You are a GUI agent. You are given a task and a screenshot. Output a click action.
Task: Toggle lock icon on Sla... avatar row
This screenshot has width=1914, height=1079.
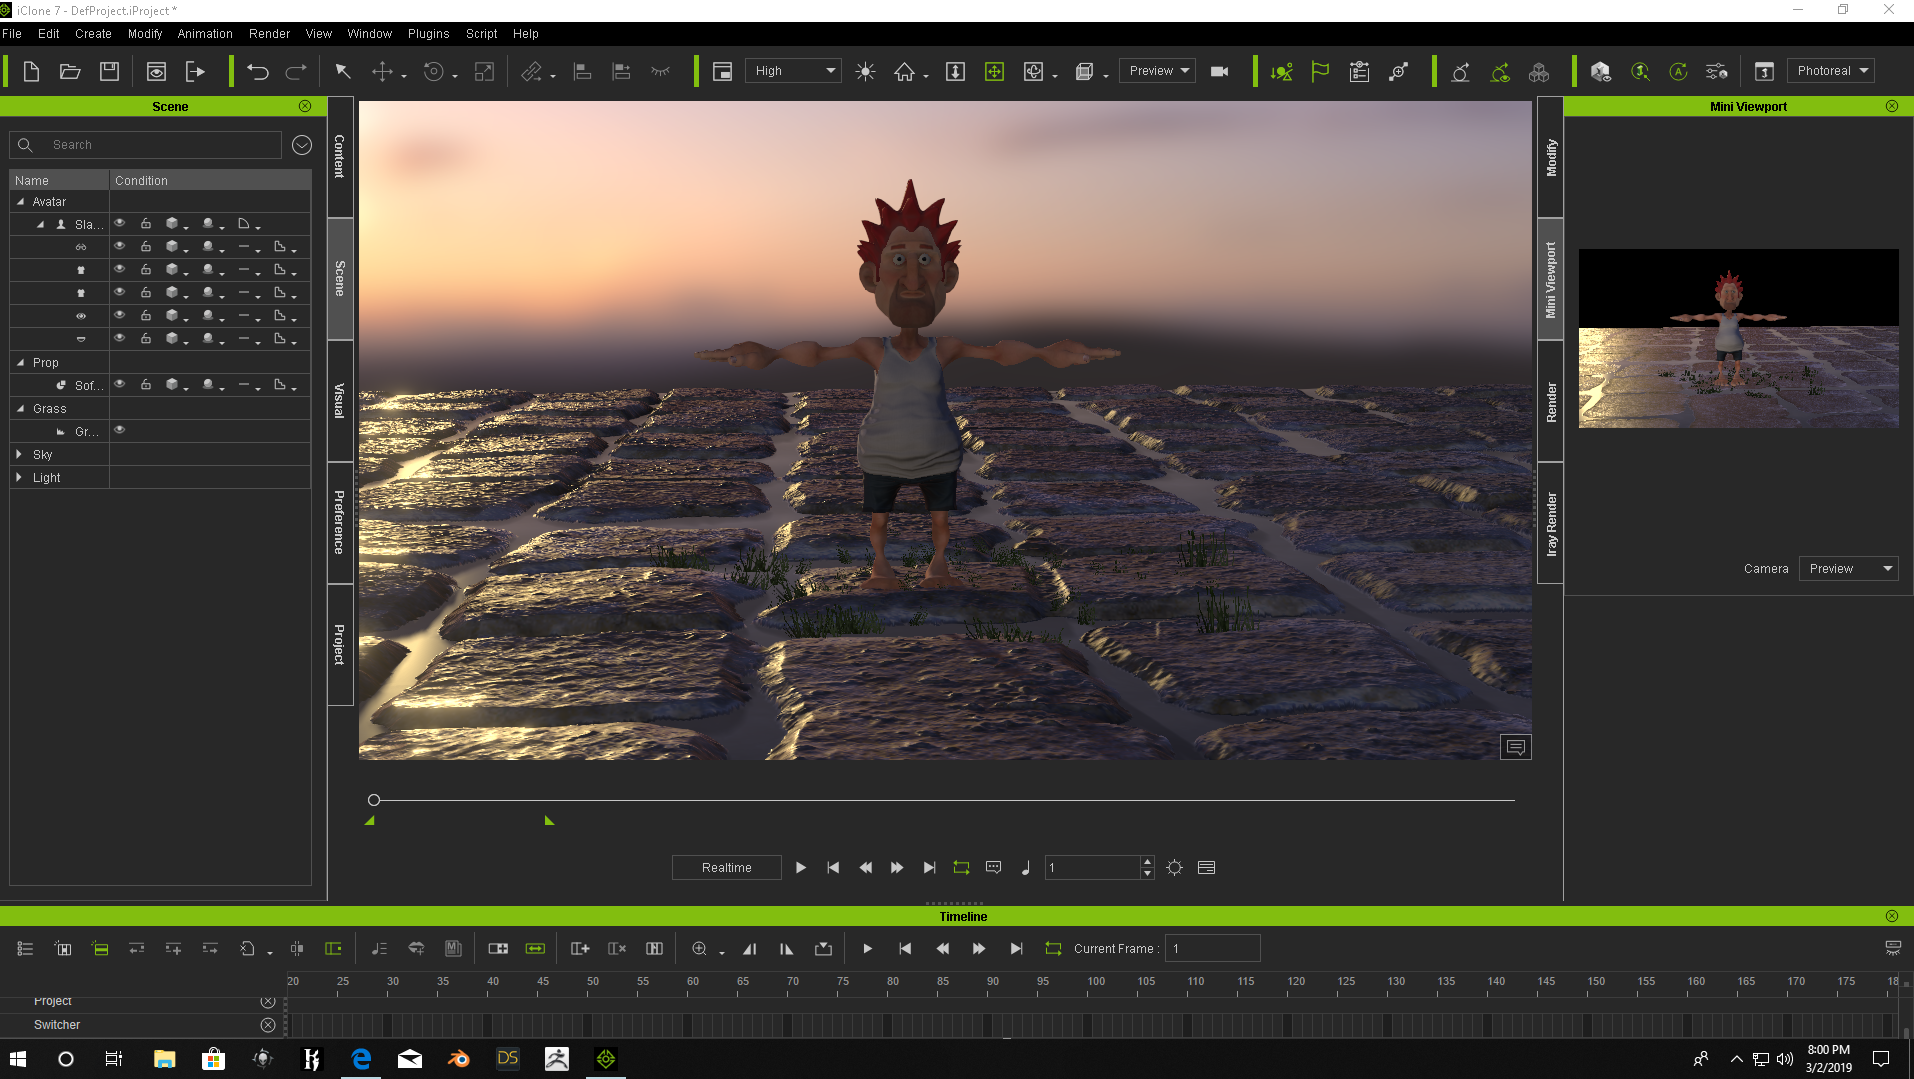(146, 223)
